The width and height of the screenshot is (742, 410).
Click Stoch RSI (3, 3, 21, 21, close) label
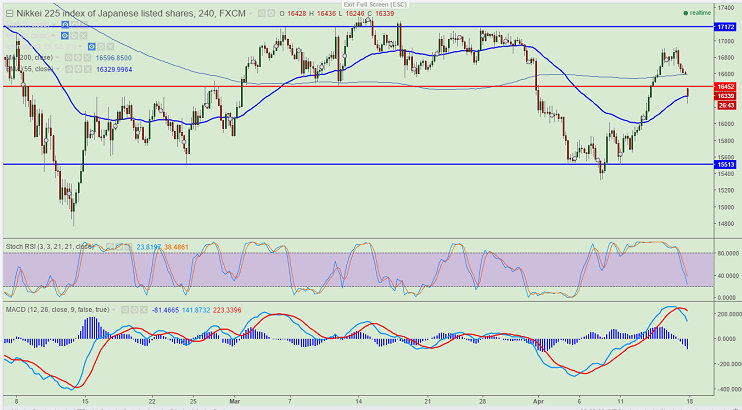49,247
